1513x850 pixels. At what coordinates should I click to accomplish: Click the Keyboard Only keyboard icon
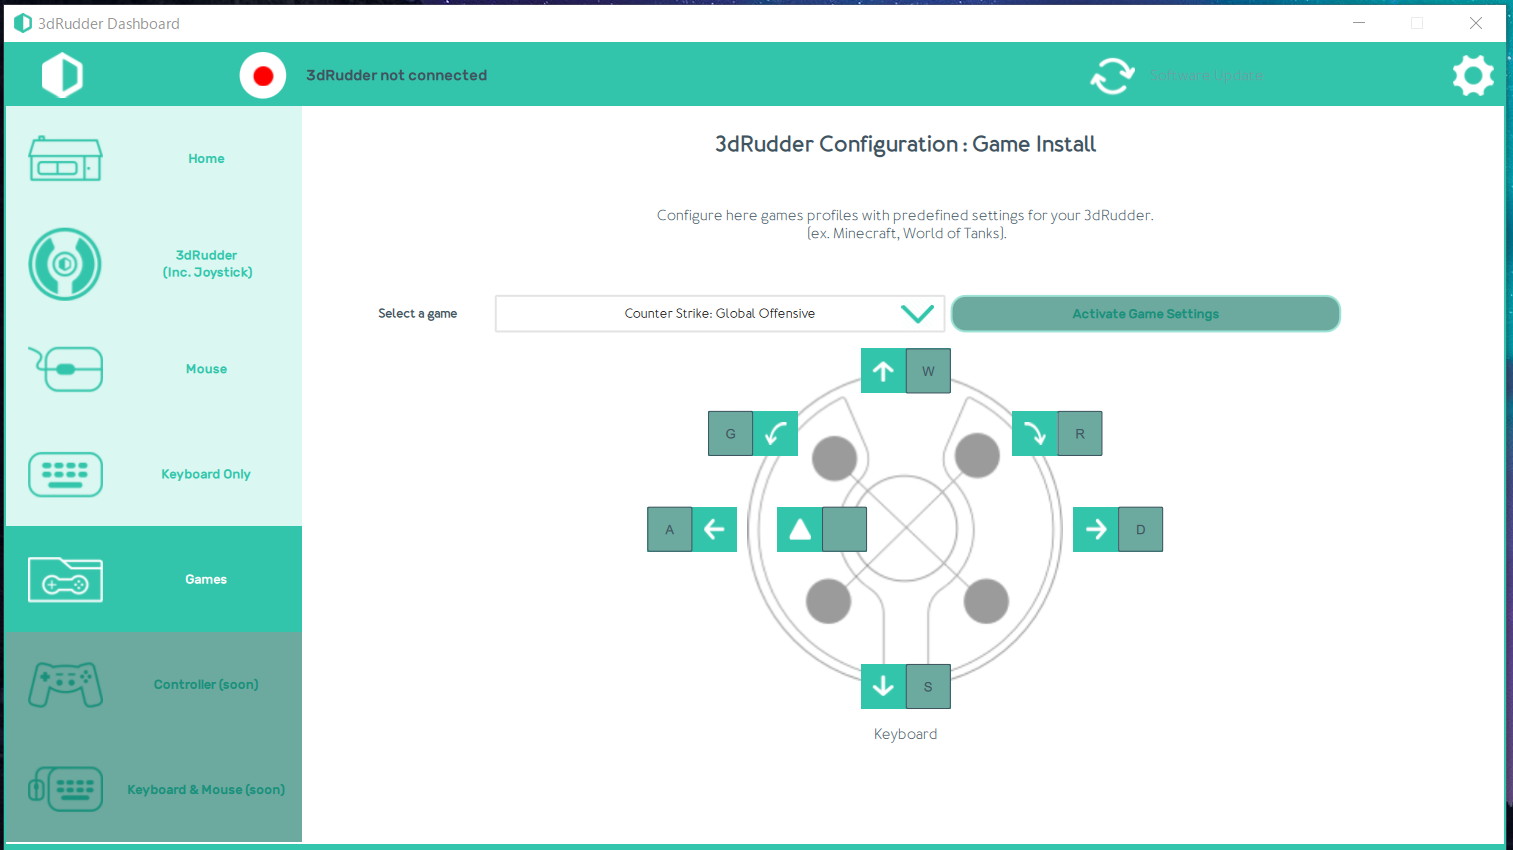tap(65, 474)
